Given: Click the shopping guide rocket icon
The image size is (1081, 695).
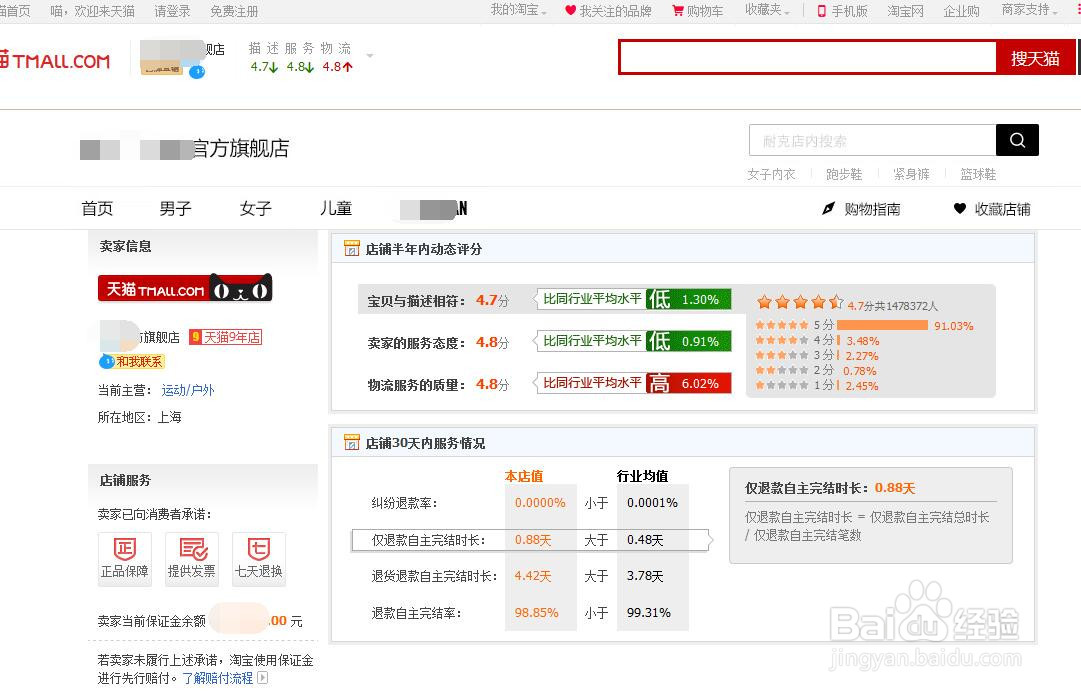Looking at the screenshot, I should click(x=829, y=208).
